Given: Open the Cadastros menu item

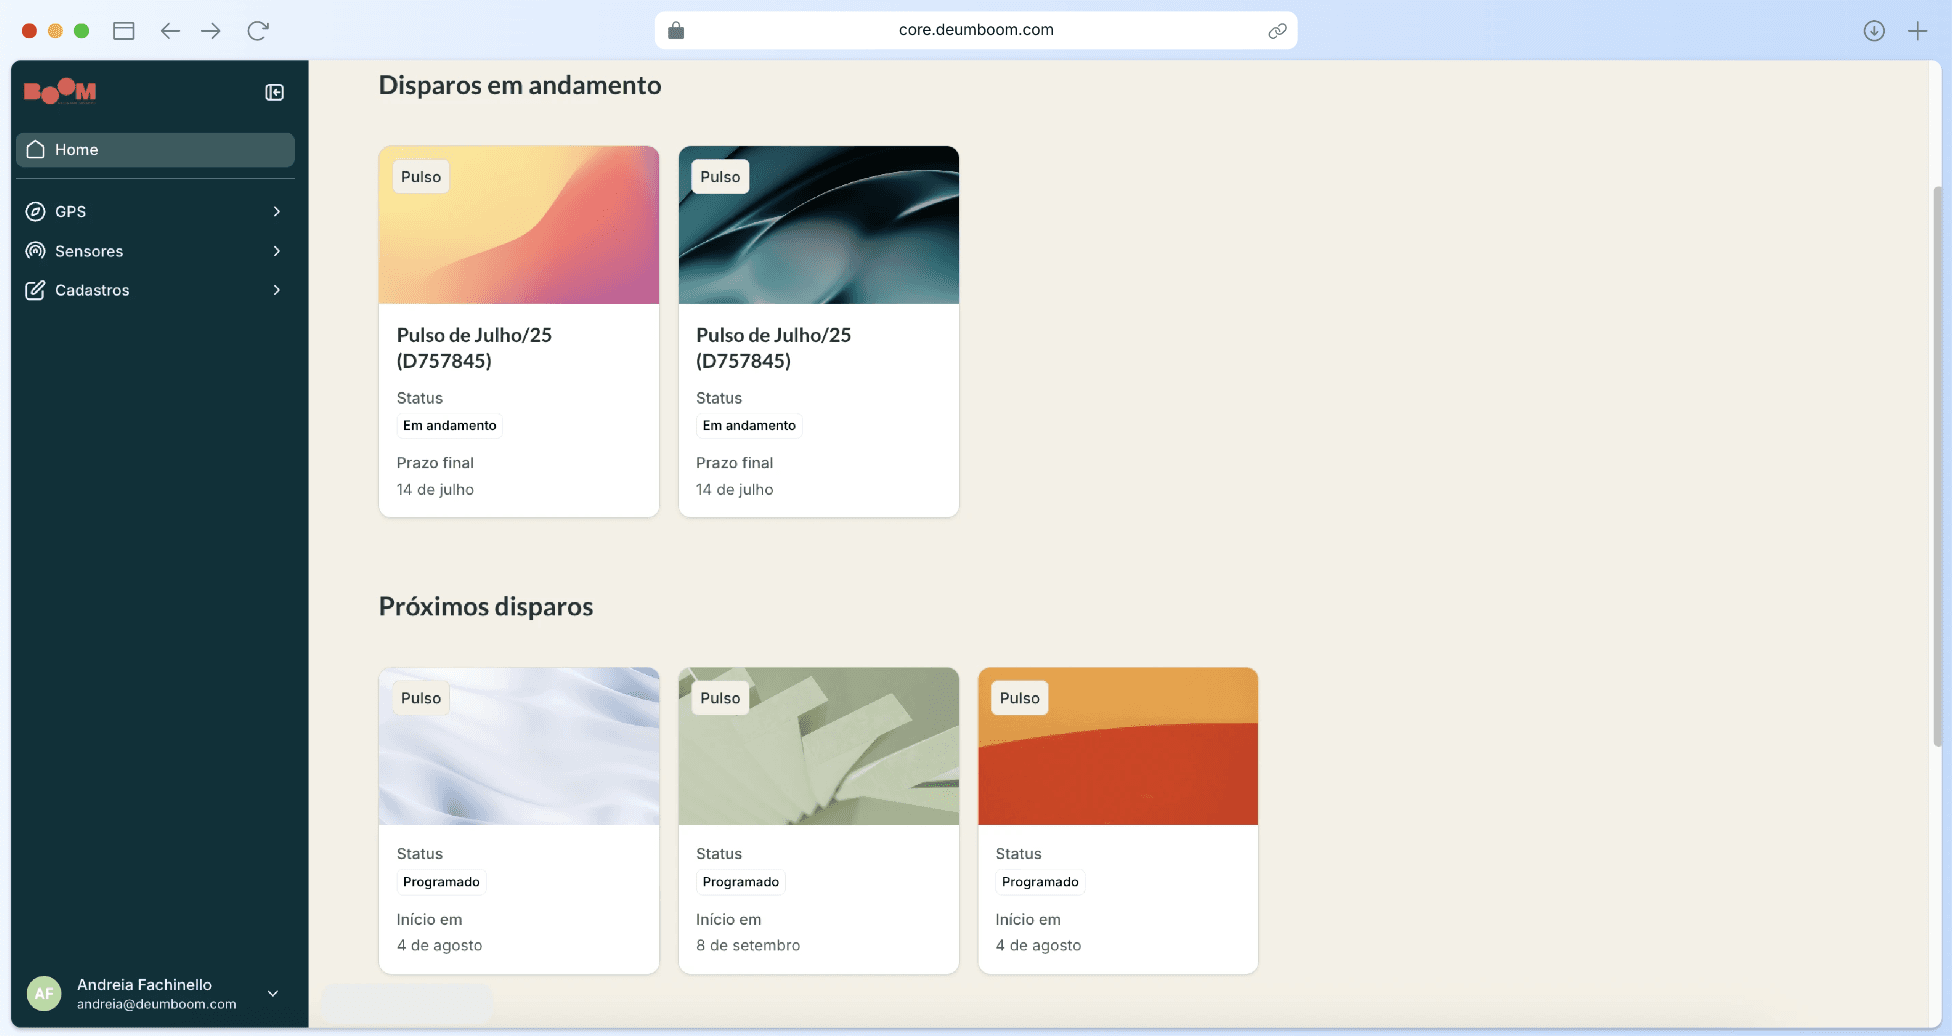Looking at the screenshot, I should [155, 290].
